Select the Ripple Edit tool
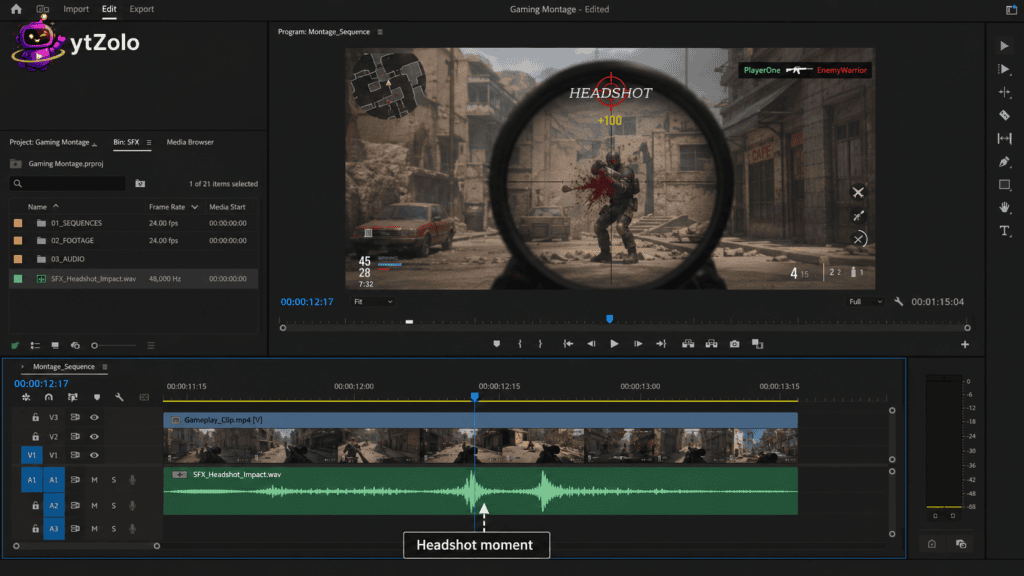This screenshot has height=576, width=1024. (1004, 92)
